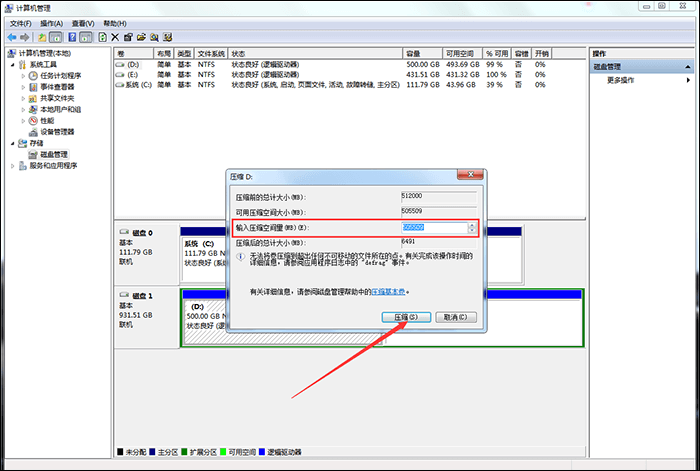
Task: Sort by the 容量 column header
Action: (422, 54)
